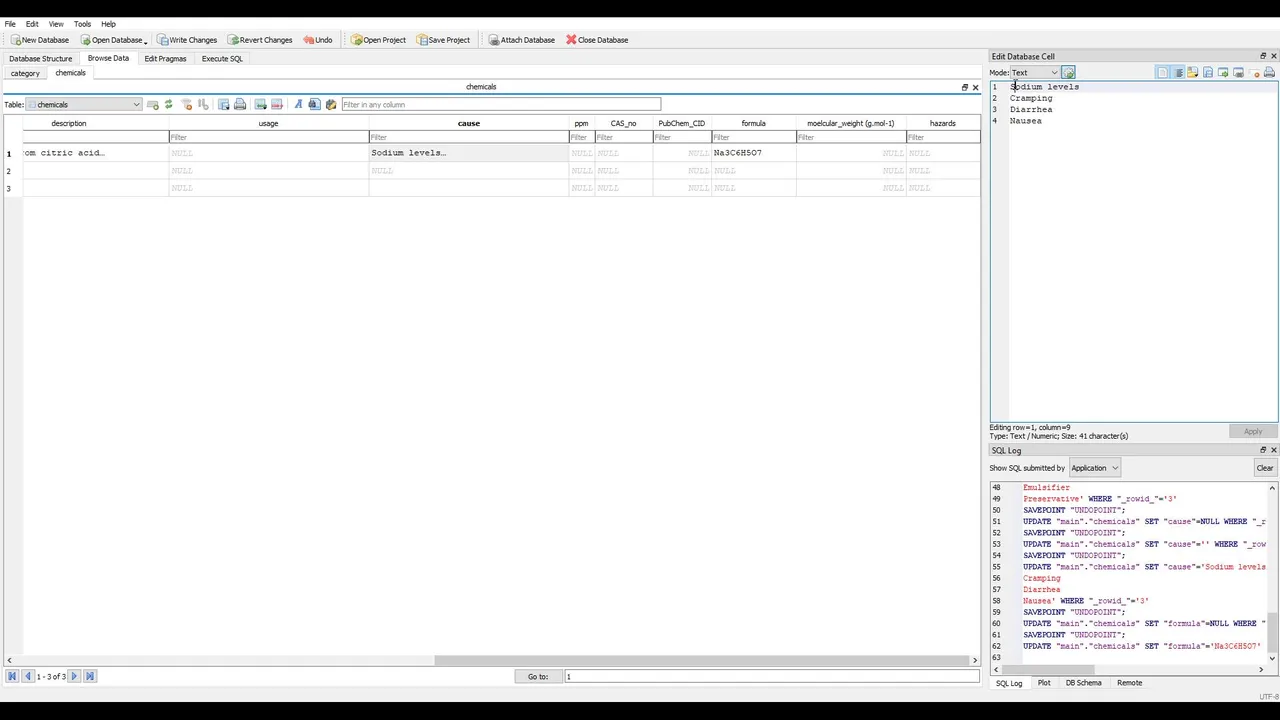Click the filter box under usage column
The width and height of the screenshot is (1280, 720).
(x=268, y=137)
